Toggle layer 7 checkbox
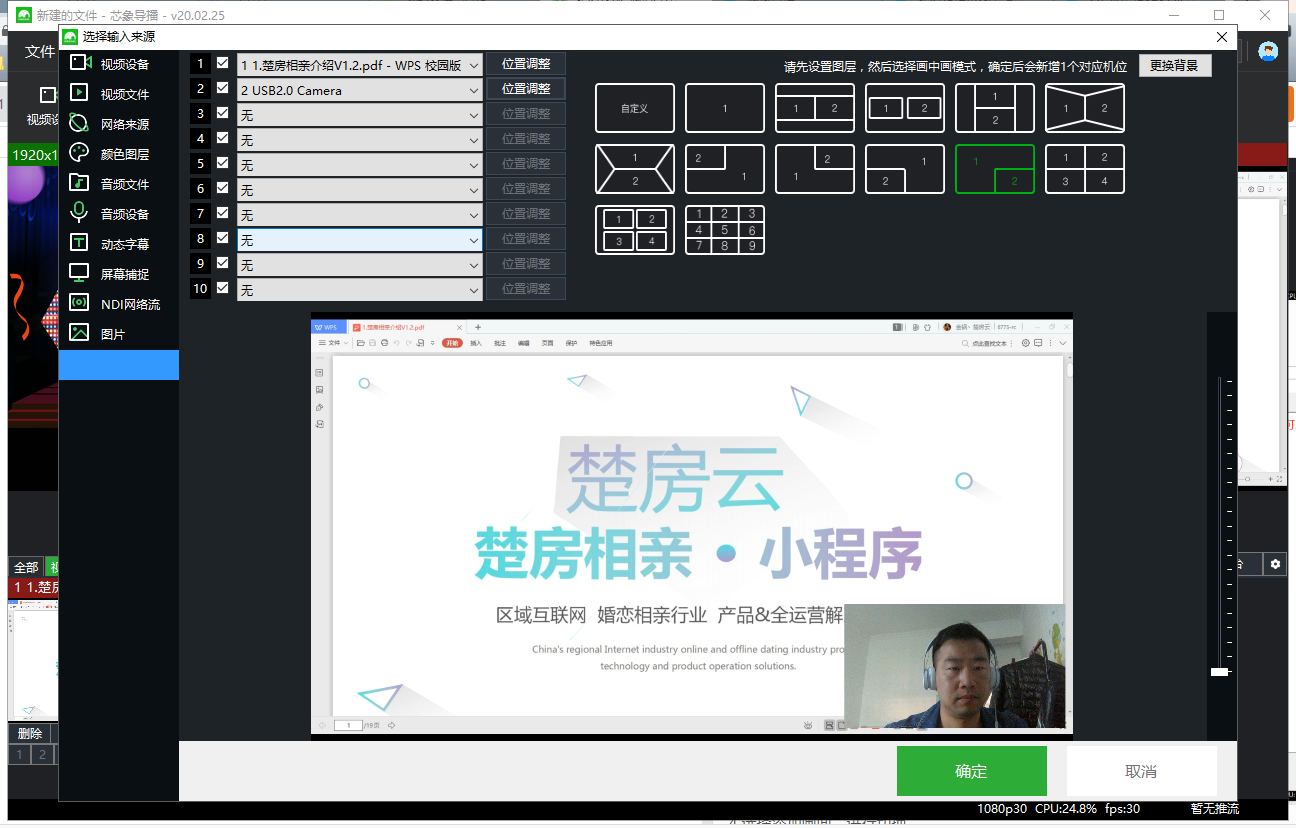1296x828 pixels. point(222,213)
